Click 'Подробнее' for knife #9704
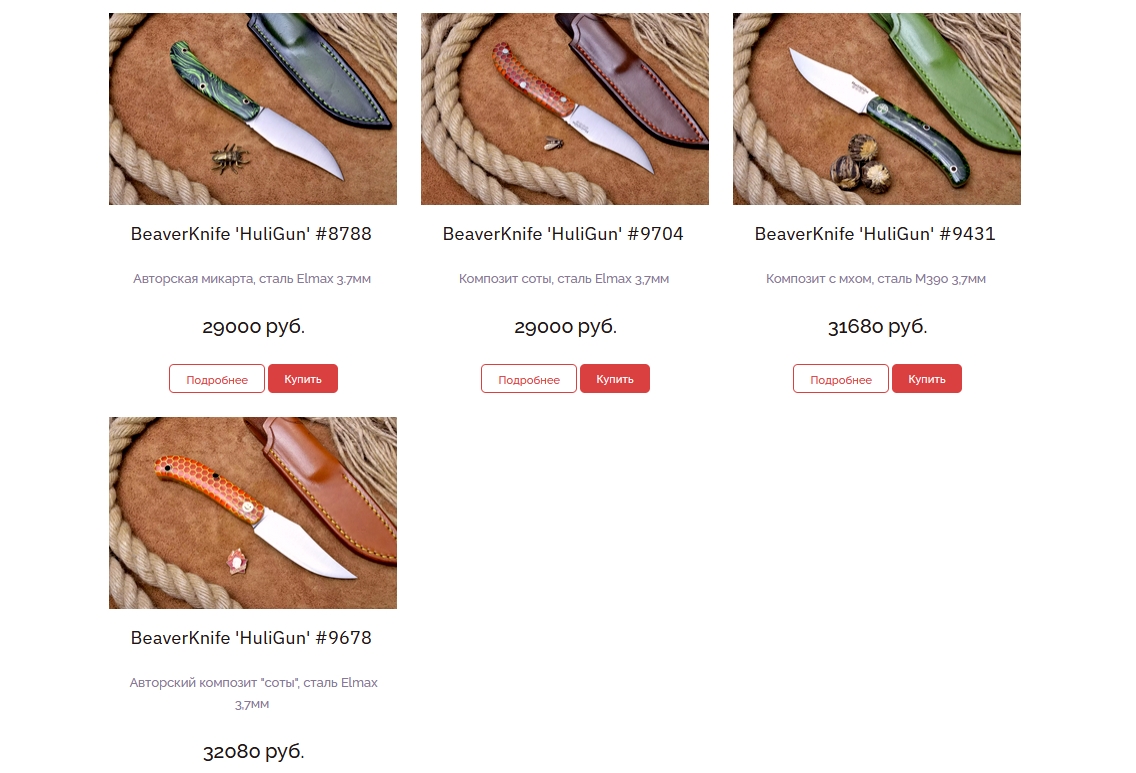 pos(529,379)
